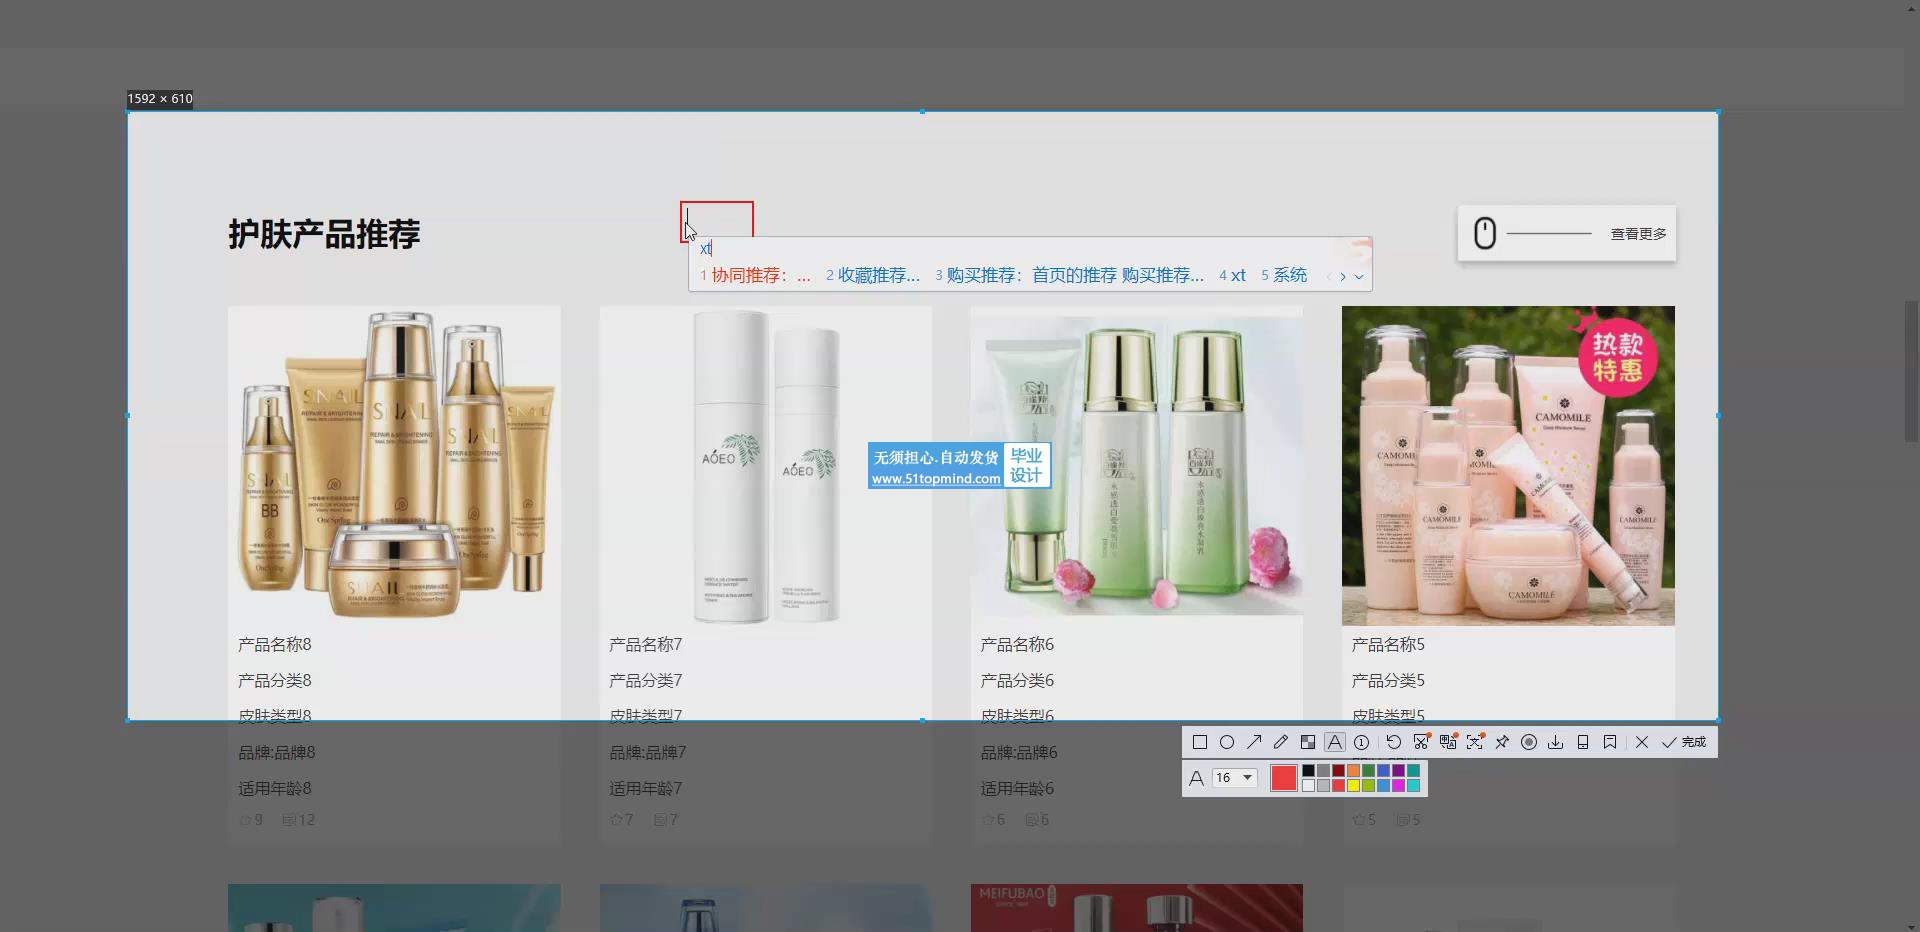Pick the pencil freehand tool
Screen dimensions: 1920x932
pos(1281,742)
